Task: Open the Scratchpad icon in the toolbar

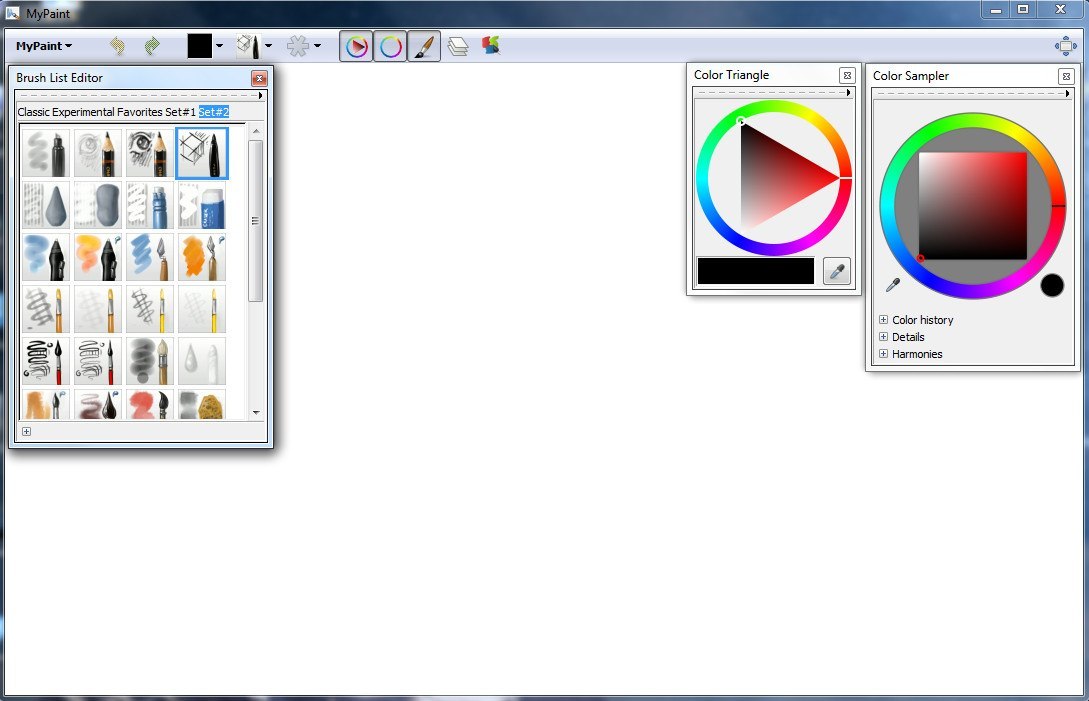Action: 491,46
